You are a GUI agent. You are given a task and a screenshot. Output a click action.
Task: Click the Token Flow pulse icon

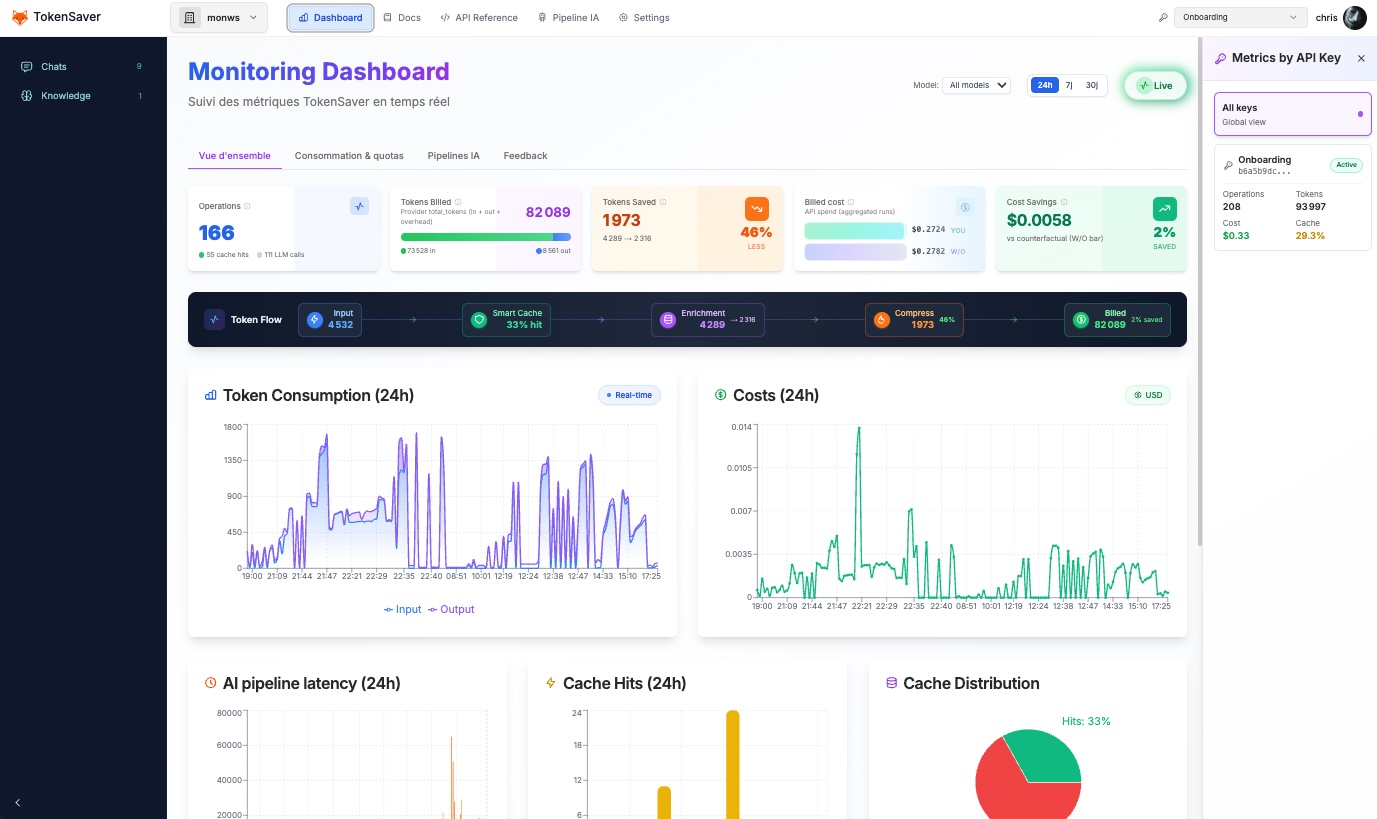(214, 320)
